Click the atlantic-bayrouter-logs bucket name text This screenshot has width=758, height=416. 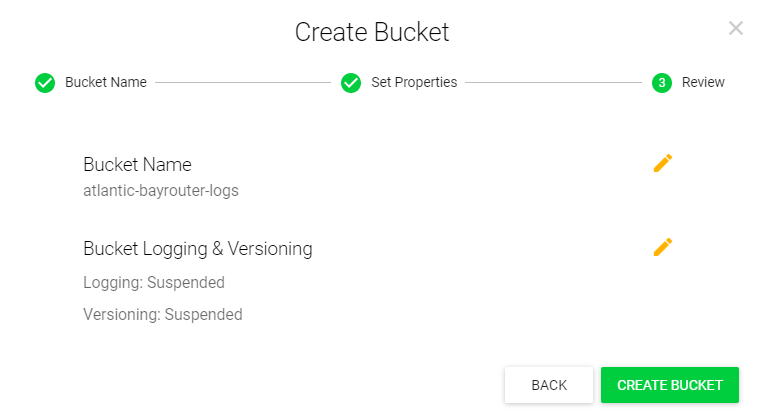161,190
